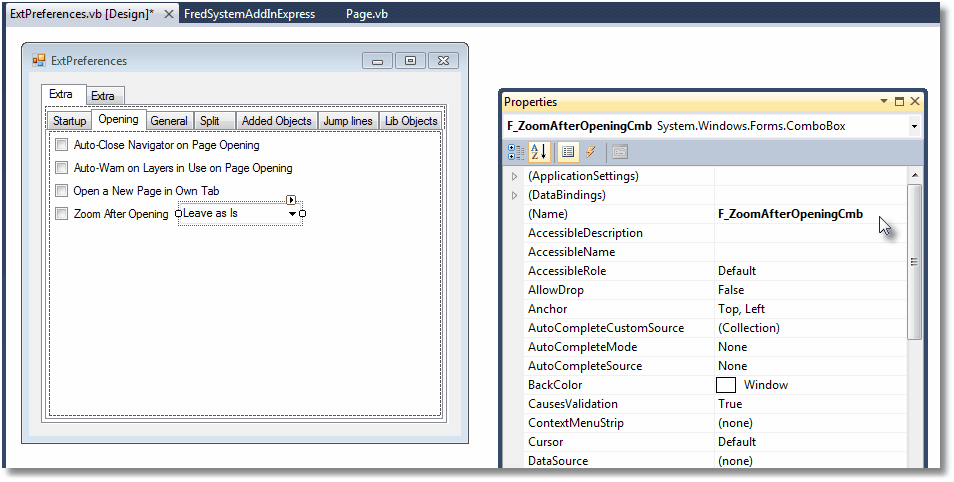This screenshot has height=482, width=954.
Task: Switch to the Startup tab
Action: [69, 120]
